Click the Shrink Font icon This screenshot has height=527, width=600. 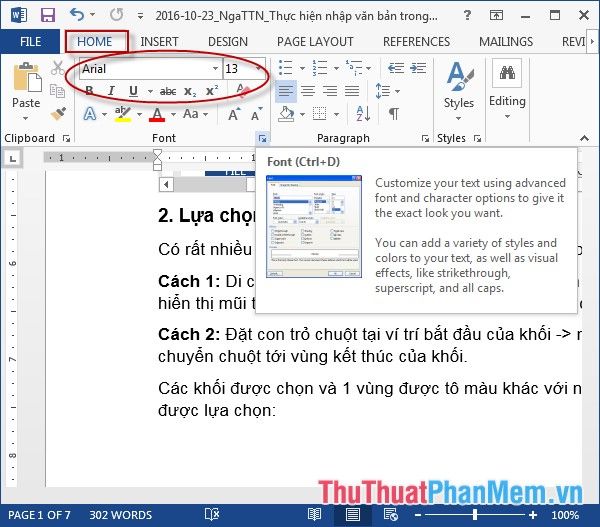click(x=256, y=114)
